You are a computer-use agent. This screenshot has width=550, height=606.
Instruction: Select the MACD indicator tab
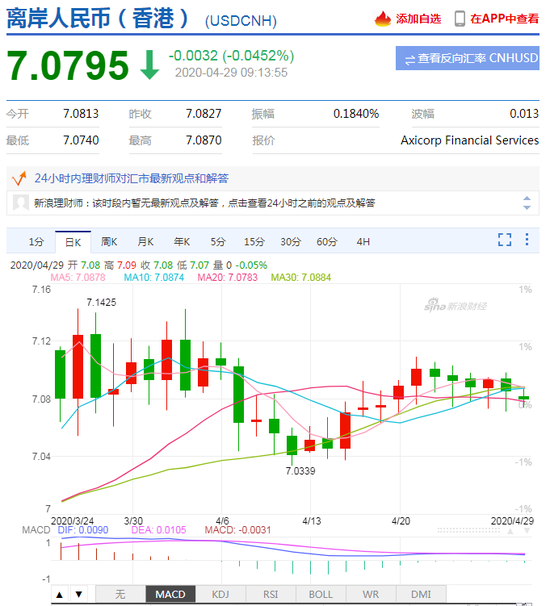(x=170, y=594)
